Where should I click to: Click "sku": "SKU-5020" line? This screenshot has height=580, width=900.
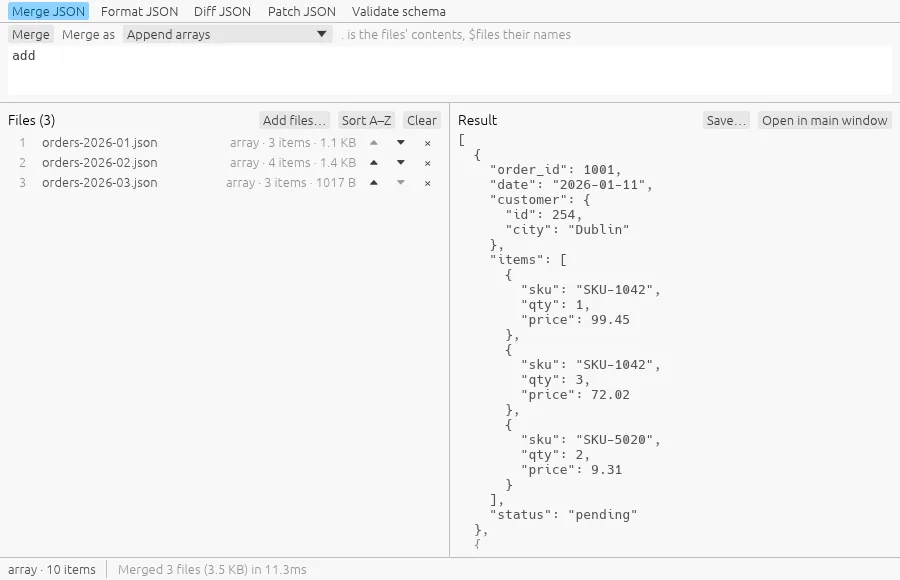coord(590,440)
